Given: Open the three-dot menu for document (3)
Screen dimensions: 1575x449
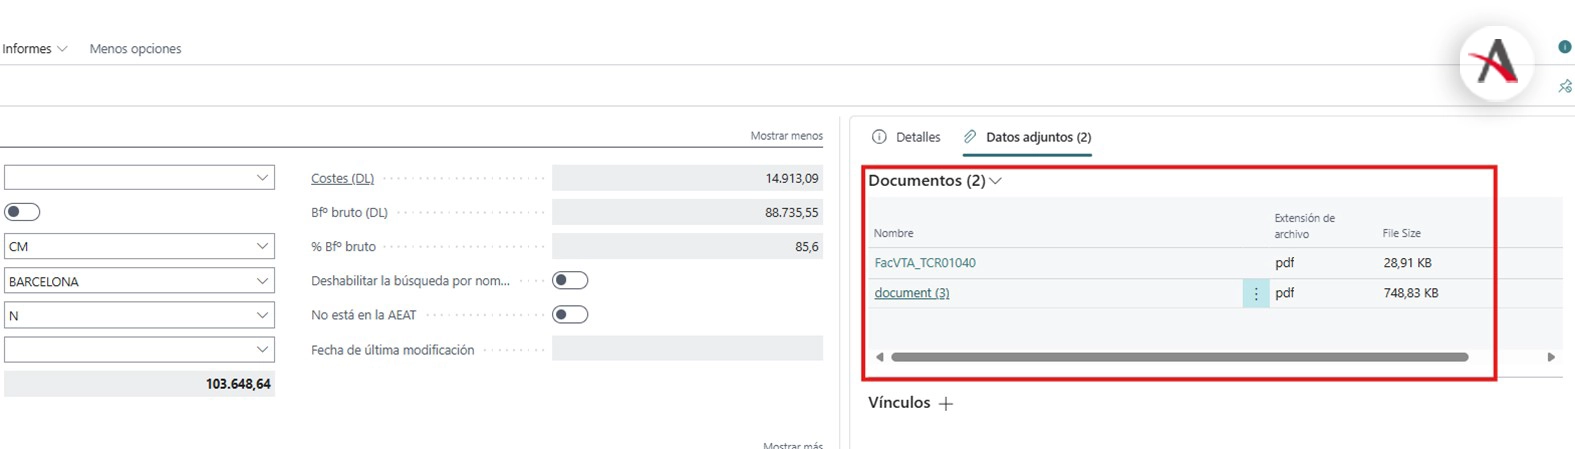Looking at the screenshot, I should pyautogui.click(x=1256, y=293).
